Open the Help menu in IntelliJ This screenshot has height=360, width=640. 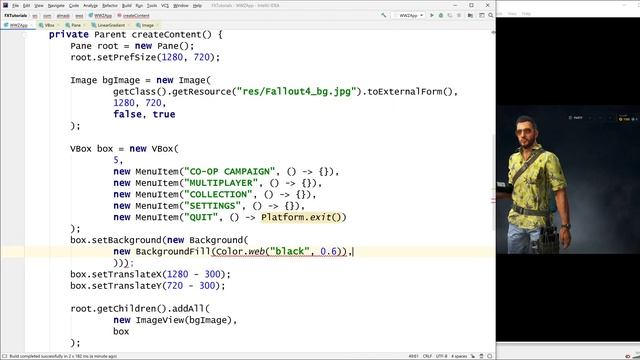[x=197, y=6]
